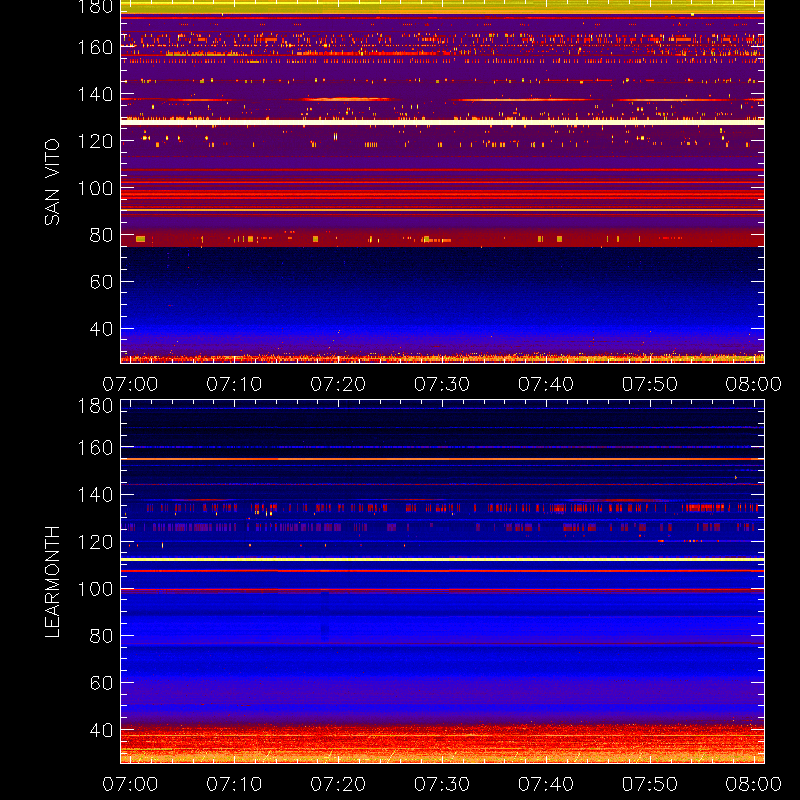Image resolution: width=800 pixels, height=800 pixels.
Task: Click 07:10 time label below Learmonth plot
Action: (234, 784)
